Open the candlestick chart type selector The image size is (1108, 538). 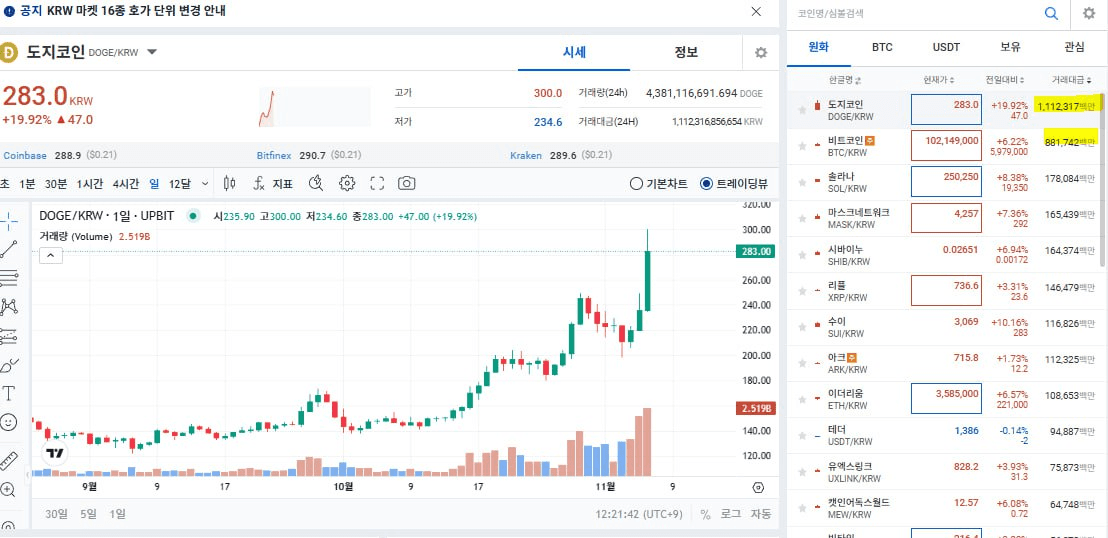click(x=229, y=183)
